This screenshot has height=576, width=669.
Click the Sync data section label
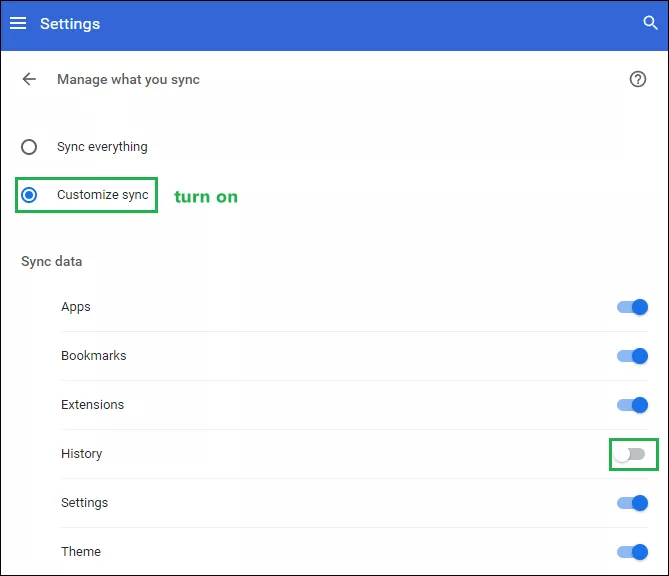52,261
